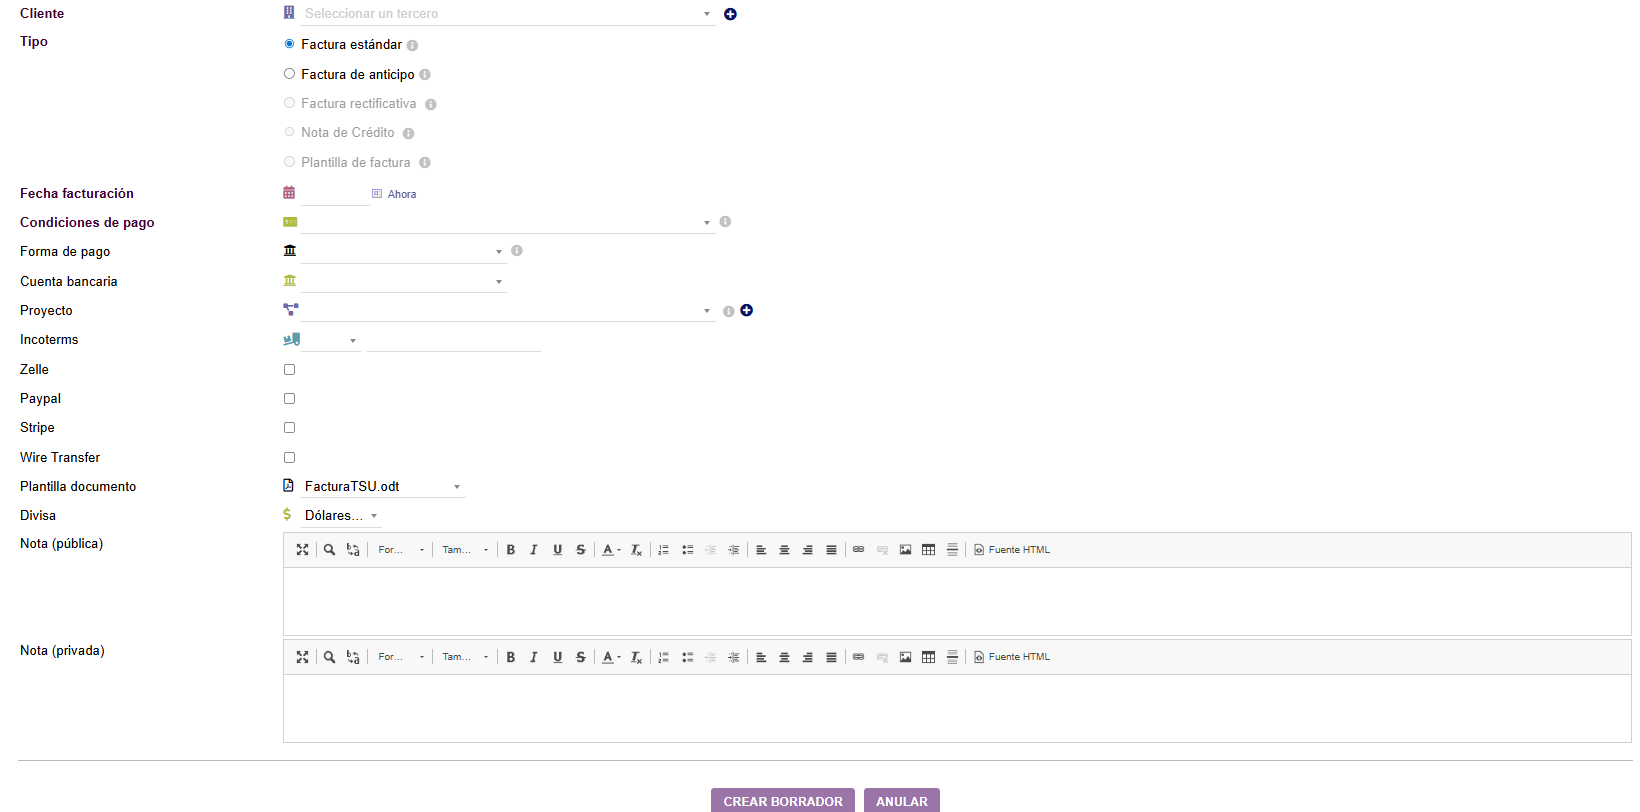Tick the Paypal checkbox
The width and height of the screenshot is (1640, 812).
[290, 399]
